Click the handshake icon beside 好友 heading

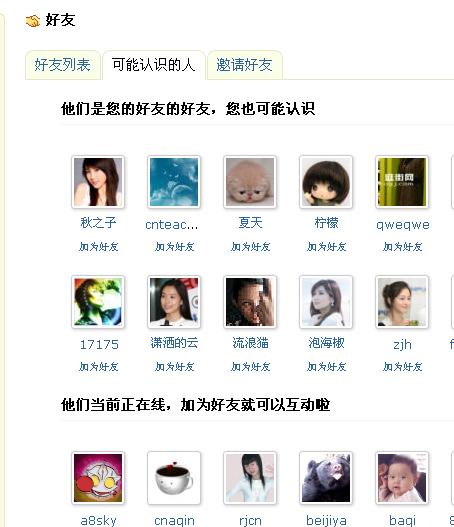tap(33, 21)
